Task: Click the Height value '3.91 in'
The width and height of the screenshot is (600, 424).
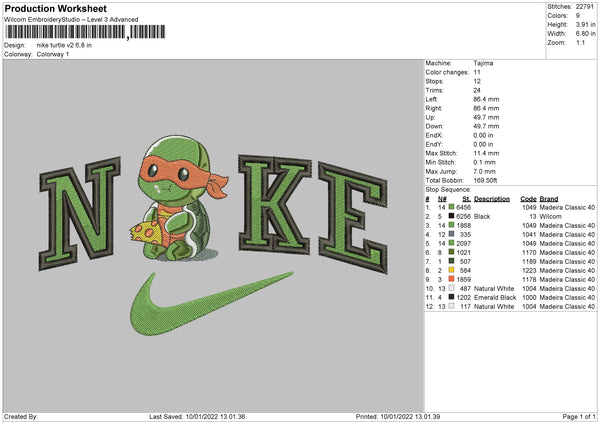Action: pos(585,24)
